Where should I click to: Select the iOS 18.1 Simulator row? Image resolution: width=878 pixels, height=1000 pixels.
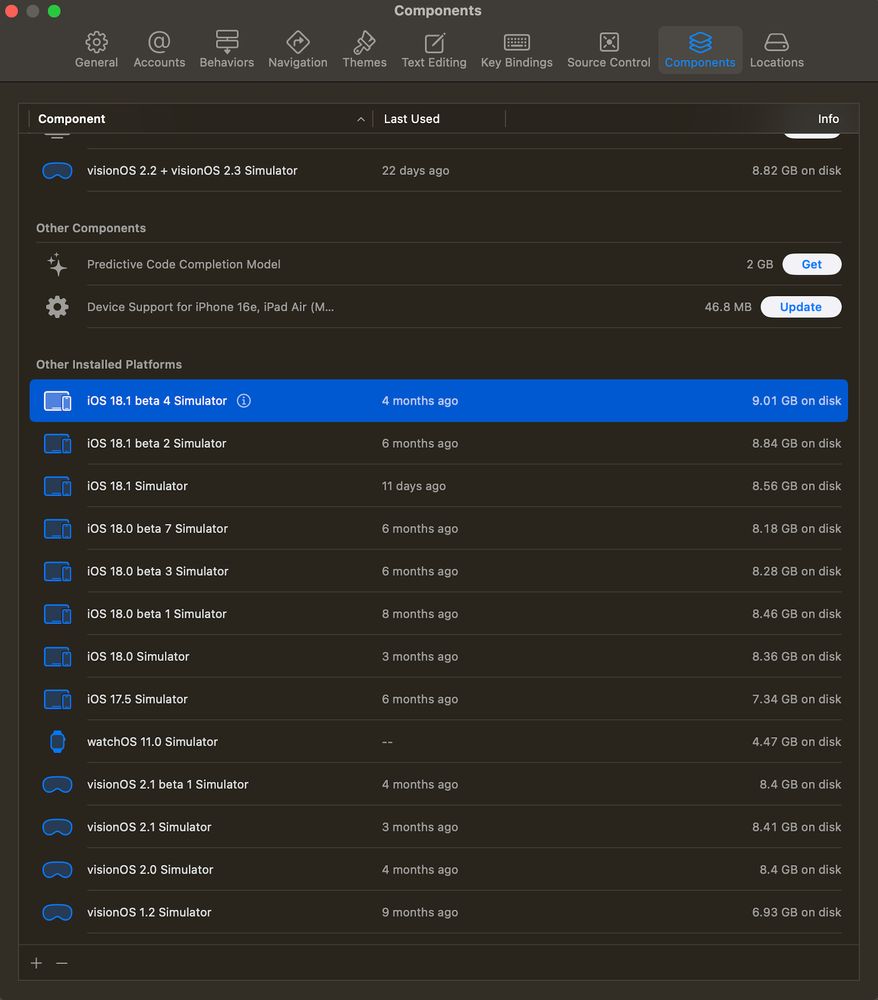click(439, 486)
